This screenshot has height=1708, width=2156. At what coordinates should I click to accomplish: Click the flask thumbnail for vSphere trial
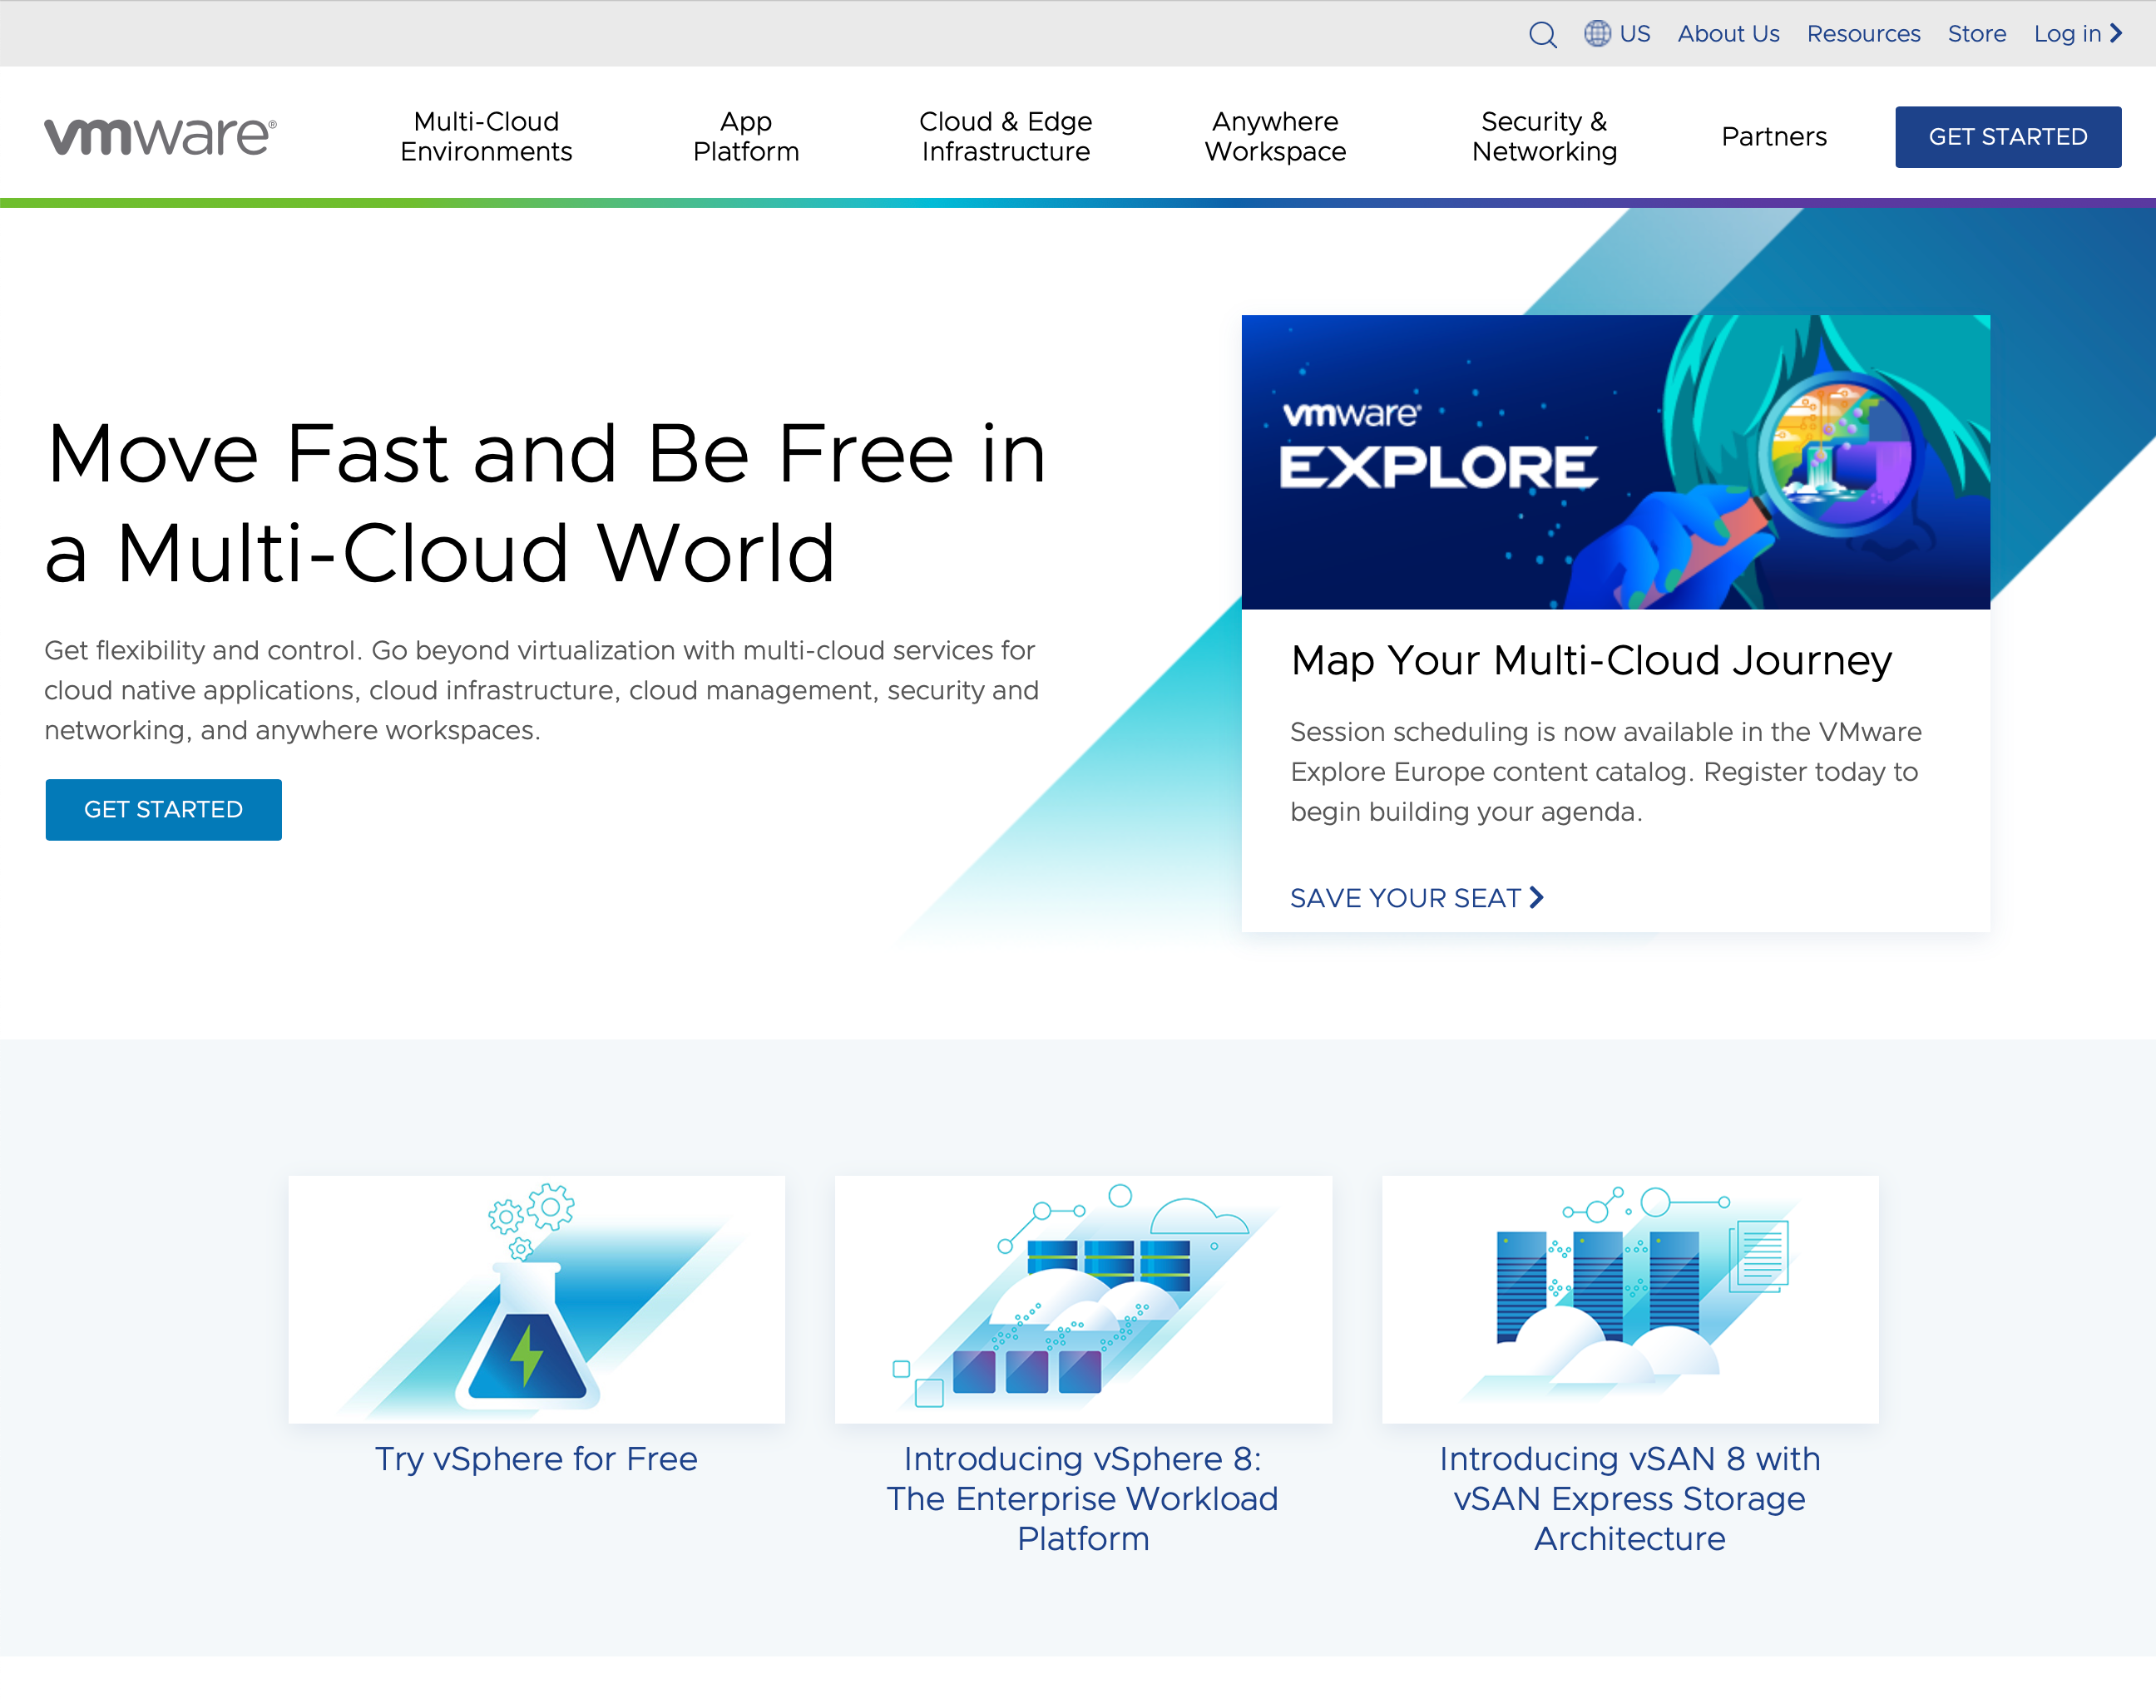tap(537, 1299)
